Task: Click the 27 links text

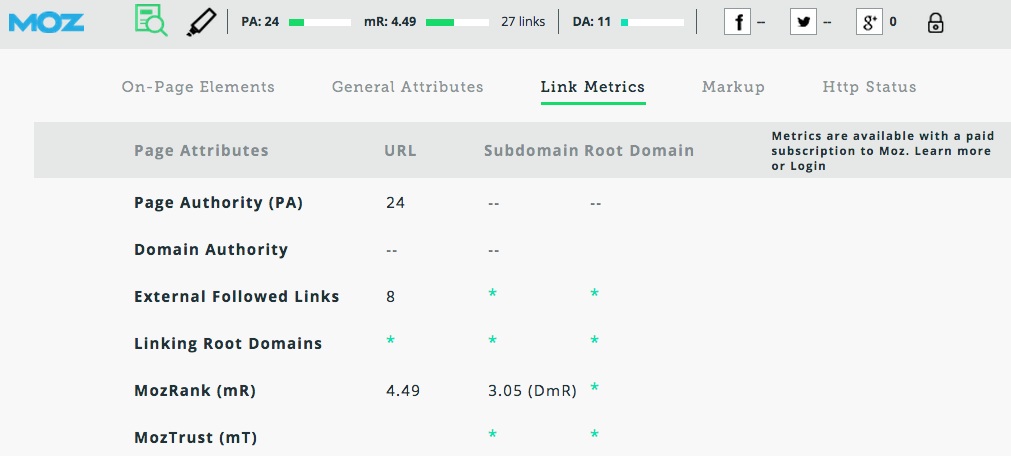Action: click(523, 22)
